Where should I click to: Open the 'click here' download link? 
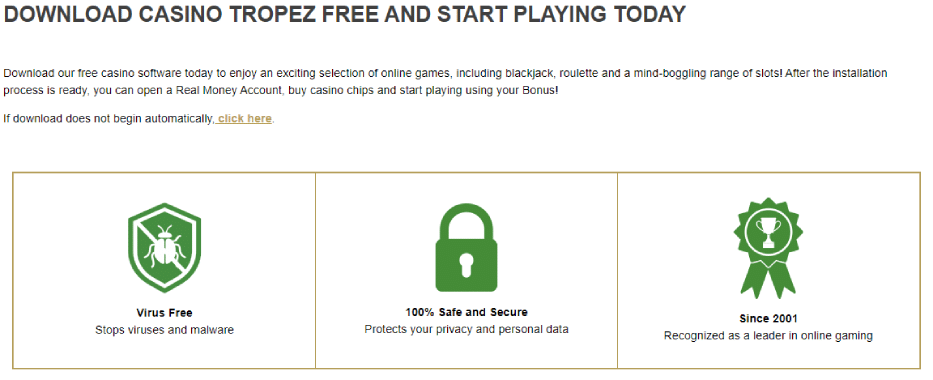pos(245,118)
